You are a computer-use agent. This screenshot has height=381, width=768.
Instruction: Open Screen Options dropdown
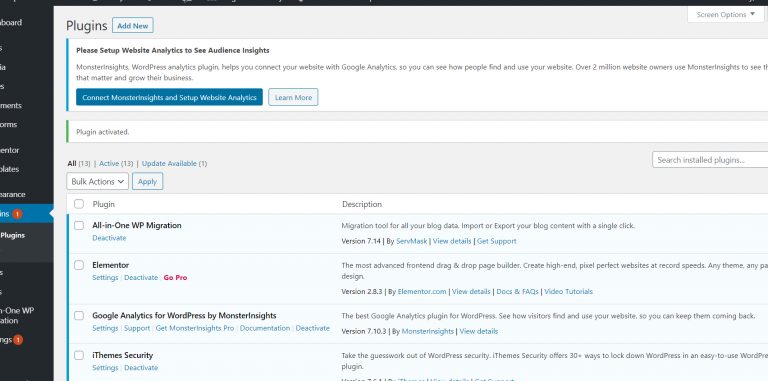725,15
